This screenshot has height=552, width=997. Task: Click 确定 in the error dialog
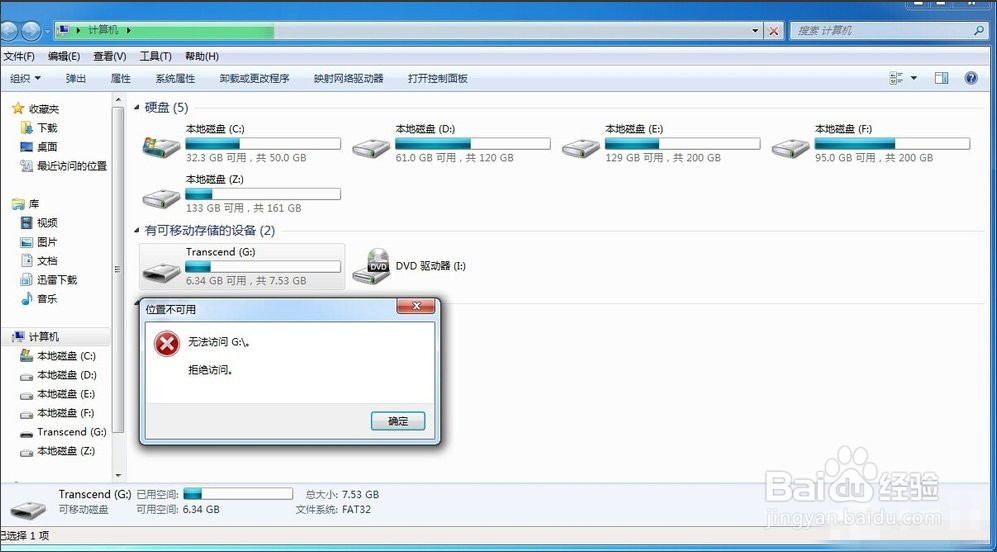(398, 421)
